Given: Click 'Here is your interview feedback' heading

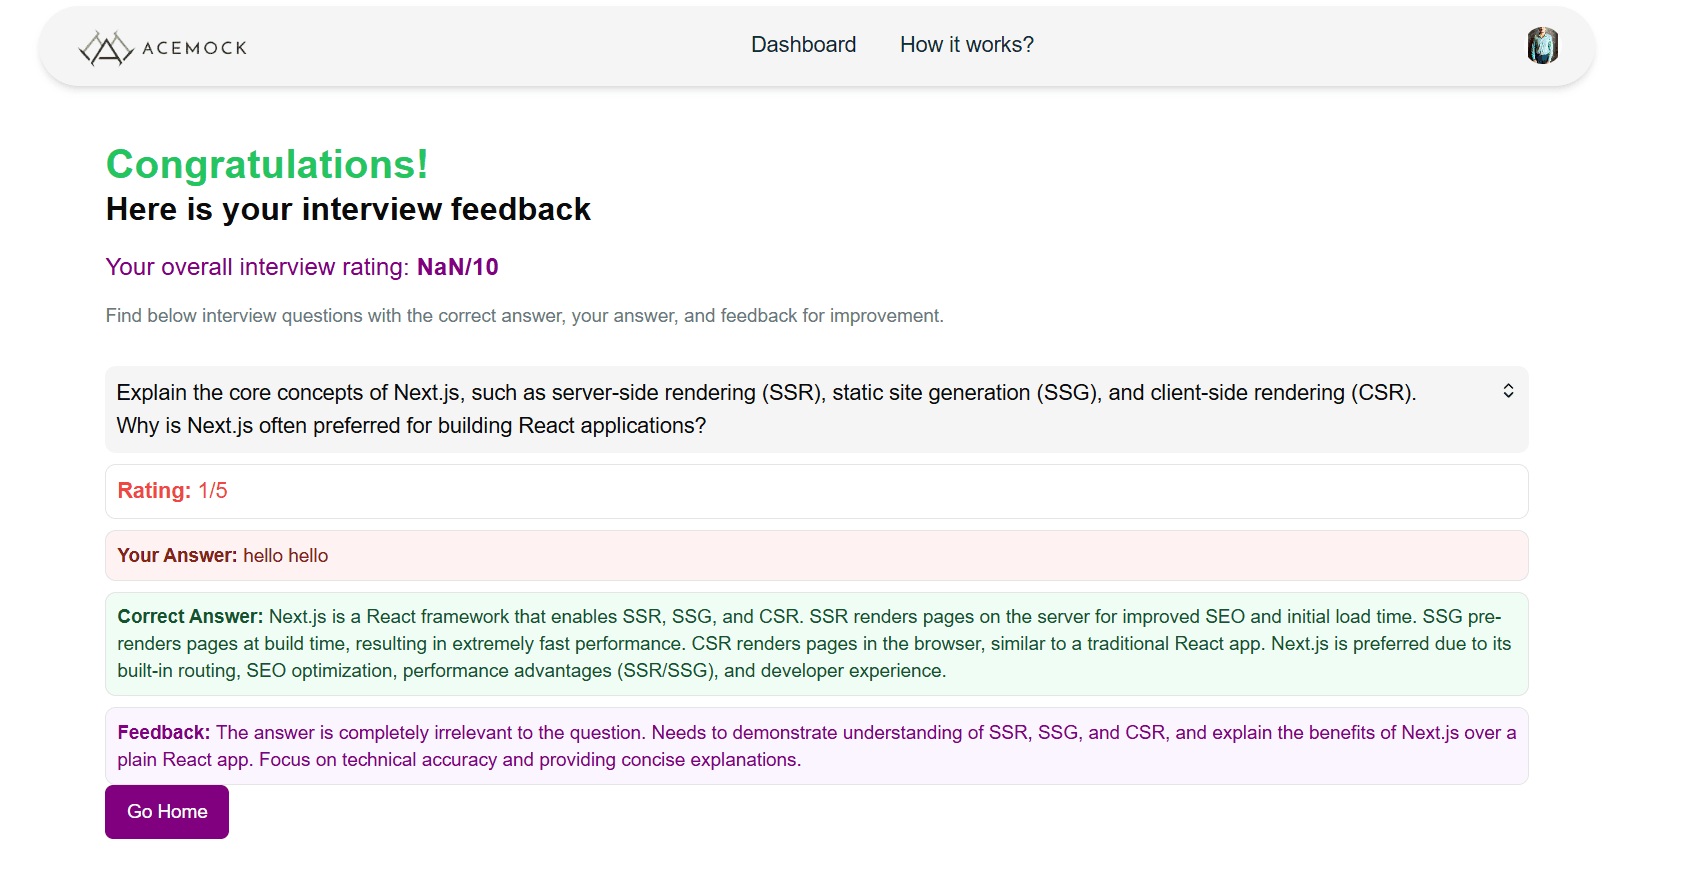Looking at the screenshot, I should (x=348, y=209).
